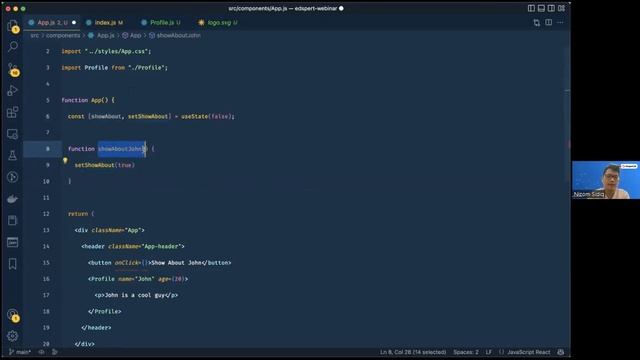Click the red close window button
Screen dimensions: 640x360
pos(8,8)
